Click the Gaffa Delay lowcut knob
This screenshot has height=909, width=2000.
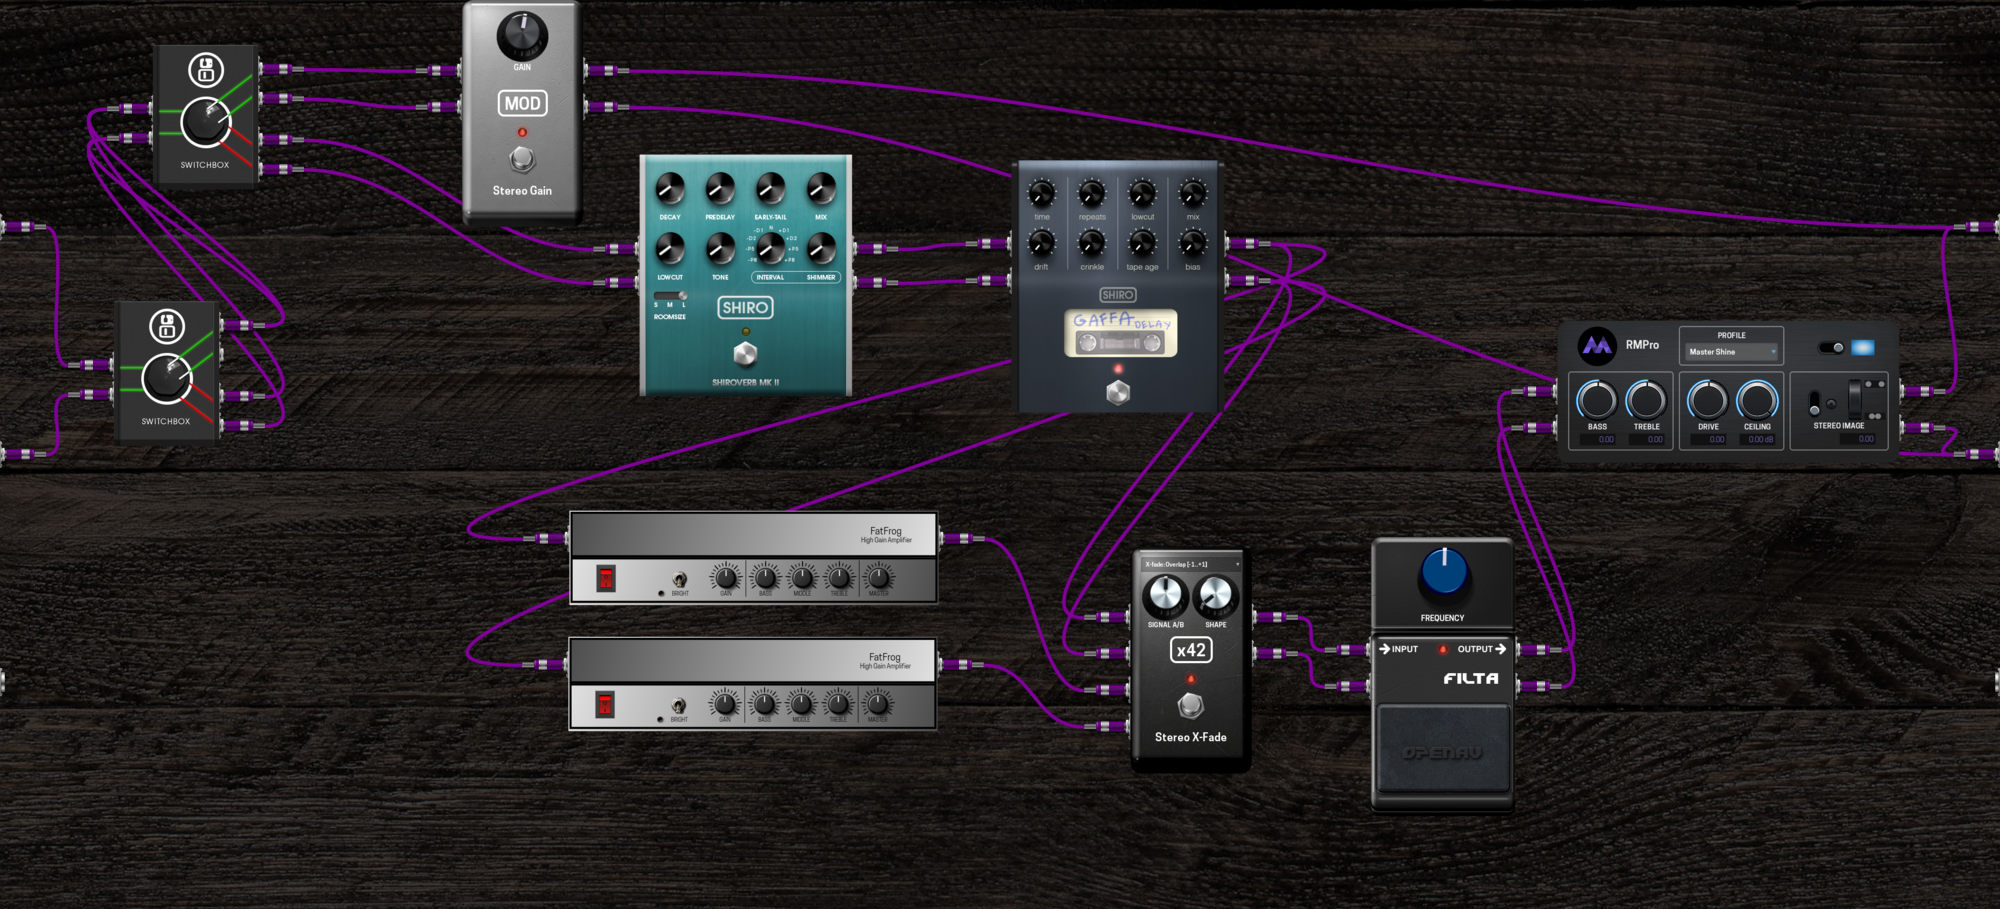pyautogui.click(x=1142, y=193)
